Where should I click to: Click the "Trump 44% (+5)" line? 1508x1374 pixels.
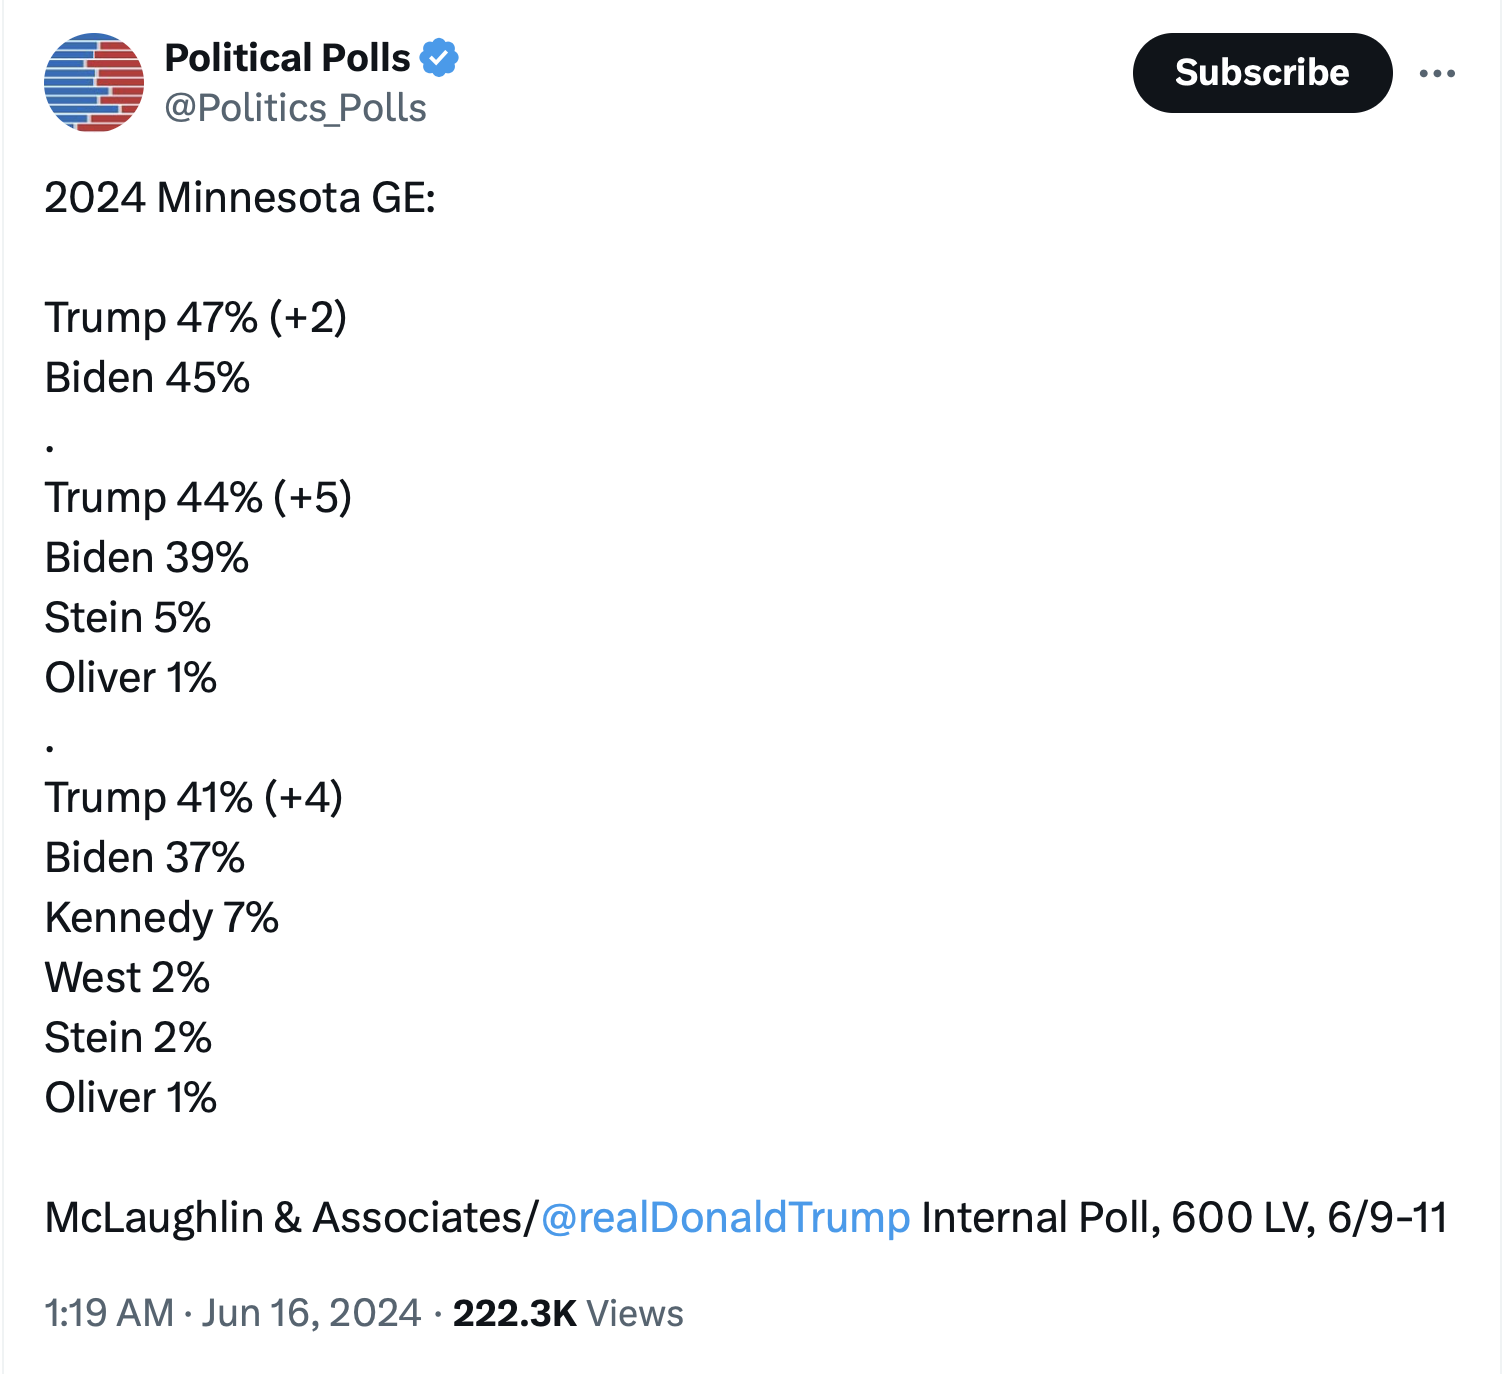(198, 497)
